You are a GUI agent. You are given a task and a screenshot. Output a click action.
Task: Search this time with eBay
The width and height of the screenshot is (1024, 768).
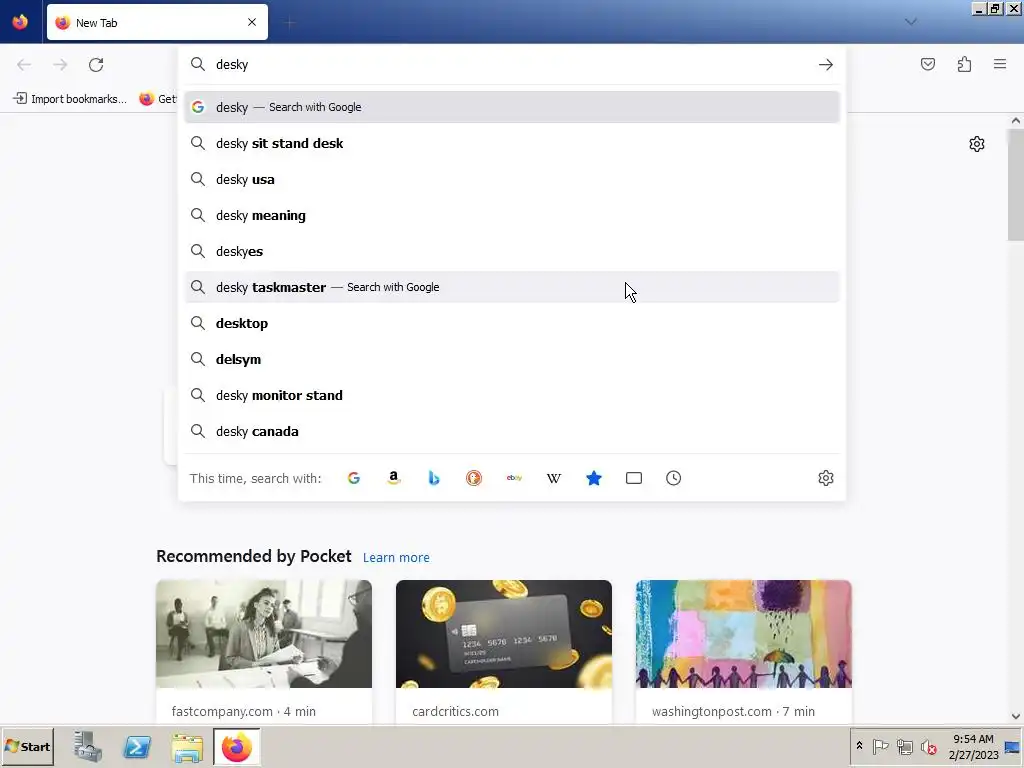(x=514, y=478)
